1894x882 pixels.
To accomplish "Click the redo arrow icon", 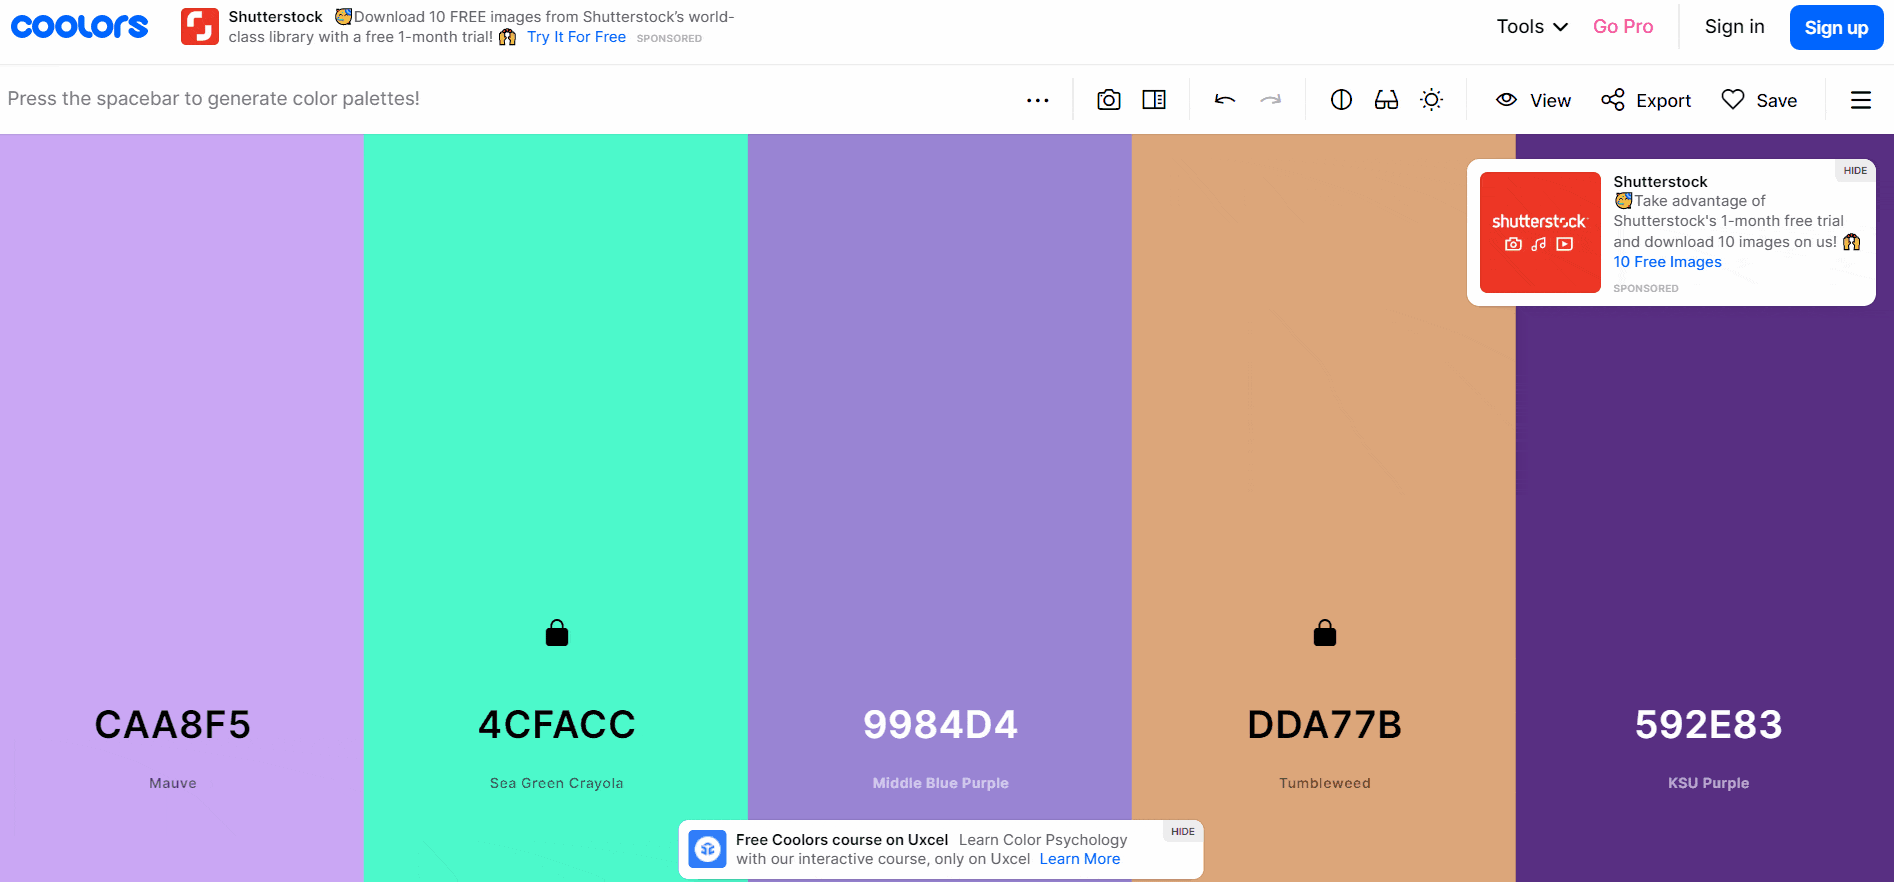I will pyautogui.click(x=1271, y=100).
